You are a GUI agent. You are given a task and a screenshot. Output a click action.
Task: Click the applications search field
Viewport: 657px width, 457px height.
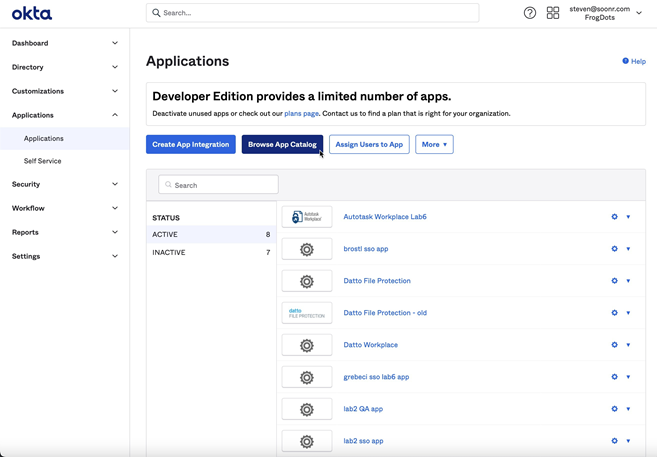click(x=219, y=185)
